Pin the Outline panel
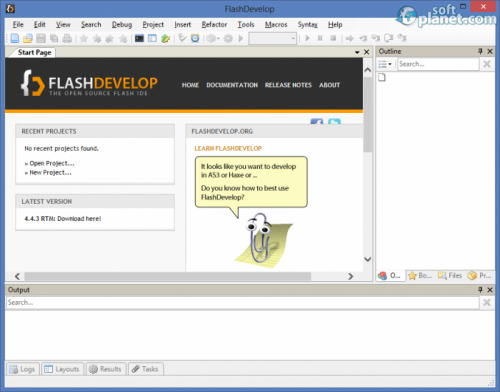Screen dimensions: 500x392 pyautogui.click(x=480, y=51)
